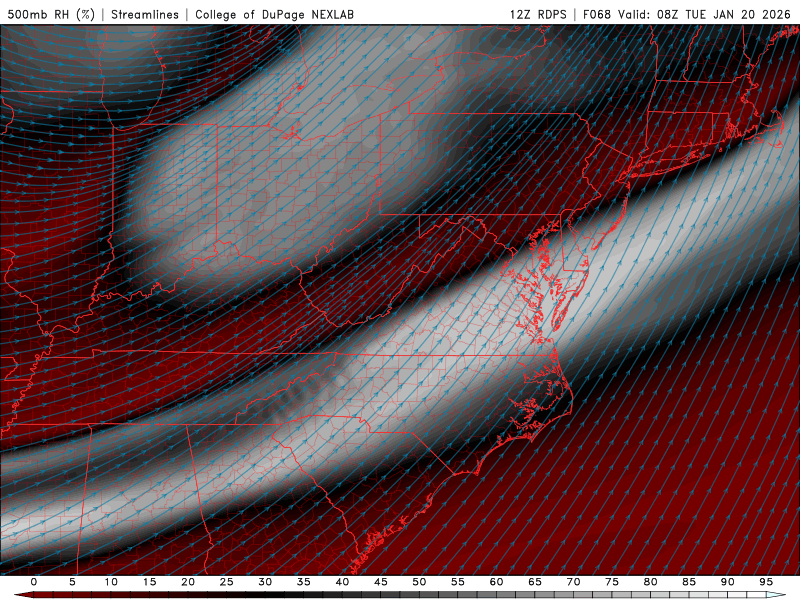Viewport: 800px width, 600px height.
Task: Click the 90 value on the RH scale
Action: tap(727, 582)
